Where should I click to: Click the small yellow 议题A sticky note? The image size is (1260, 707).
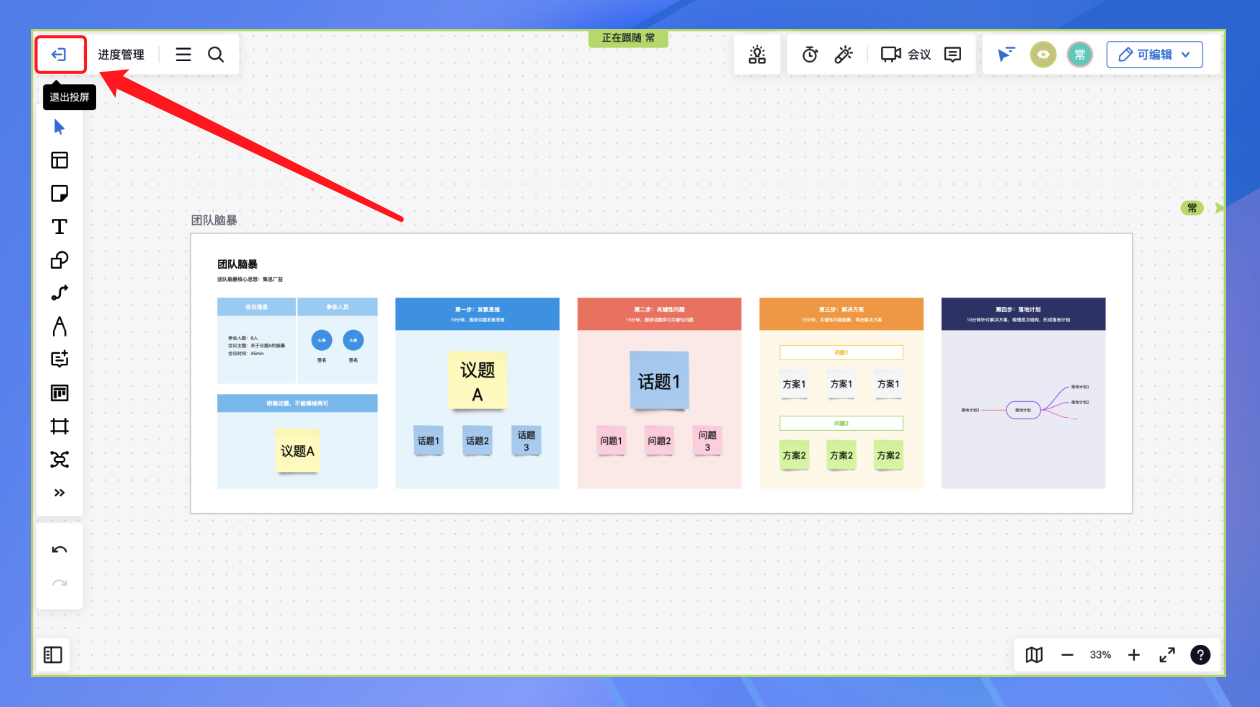298,451
